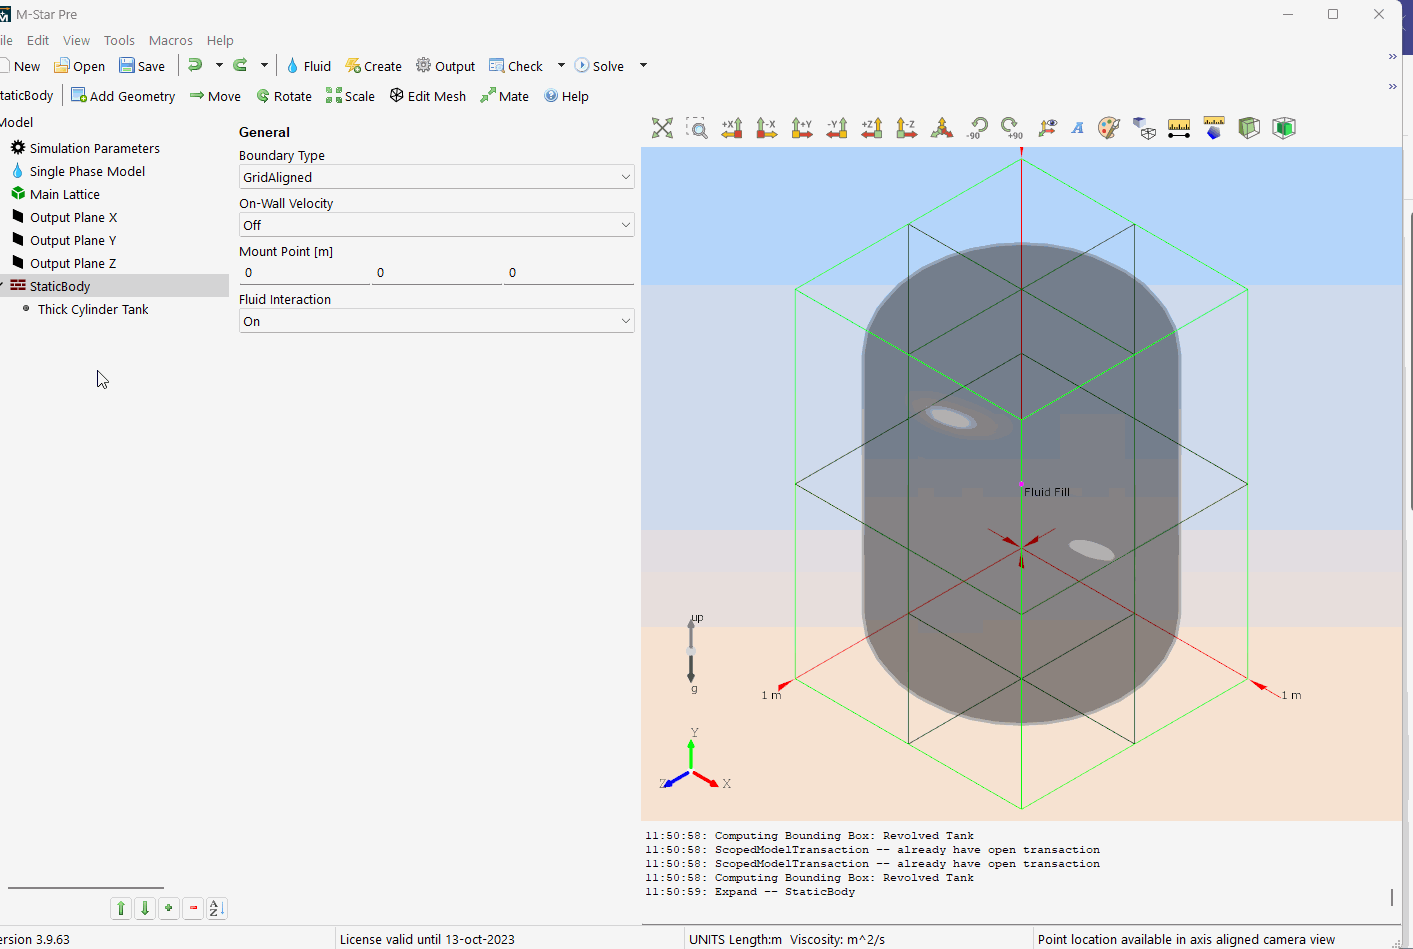
Task: Click the red minus remove button
Action: [193, 908]
